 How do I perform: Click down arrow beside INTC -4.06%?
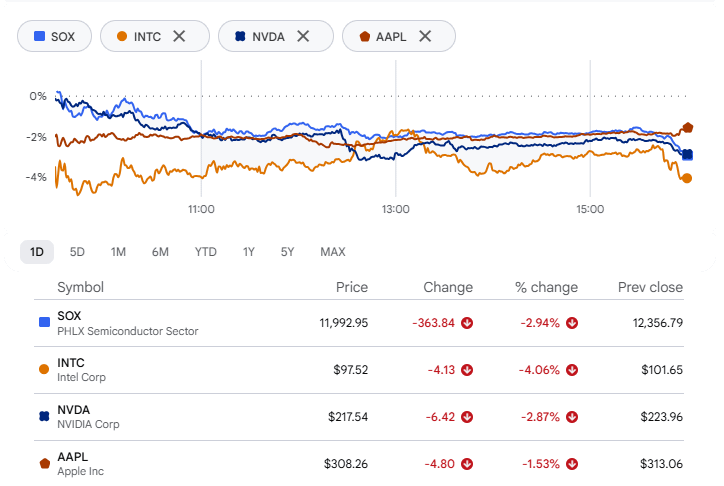572,370
